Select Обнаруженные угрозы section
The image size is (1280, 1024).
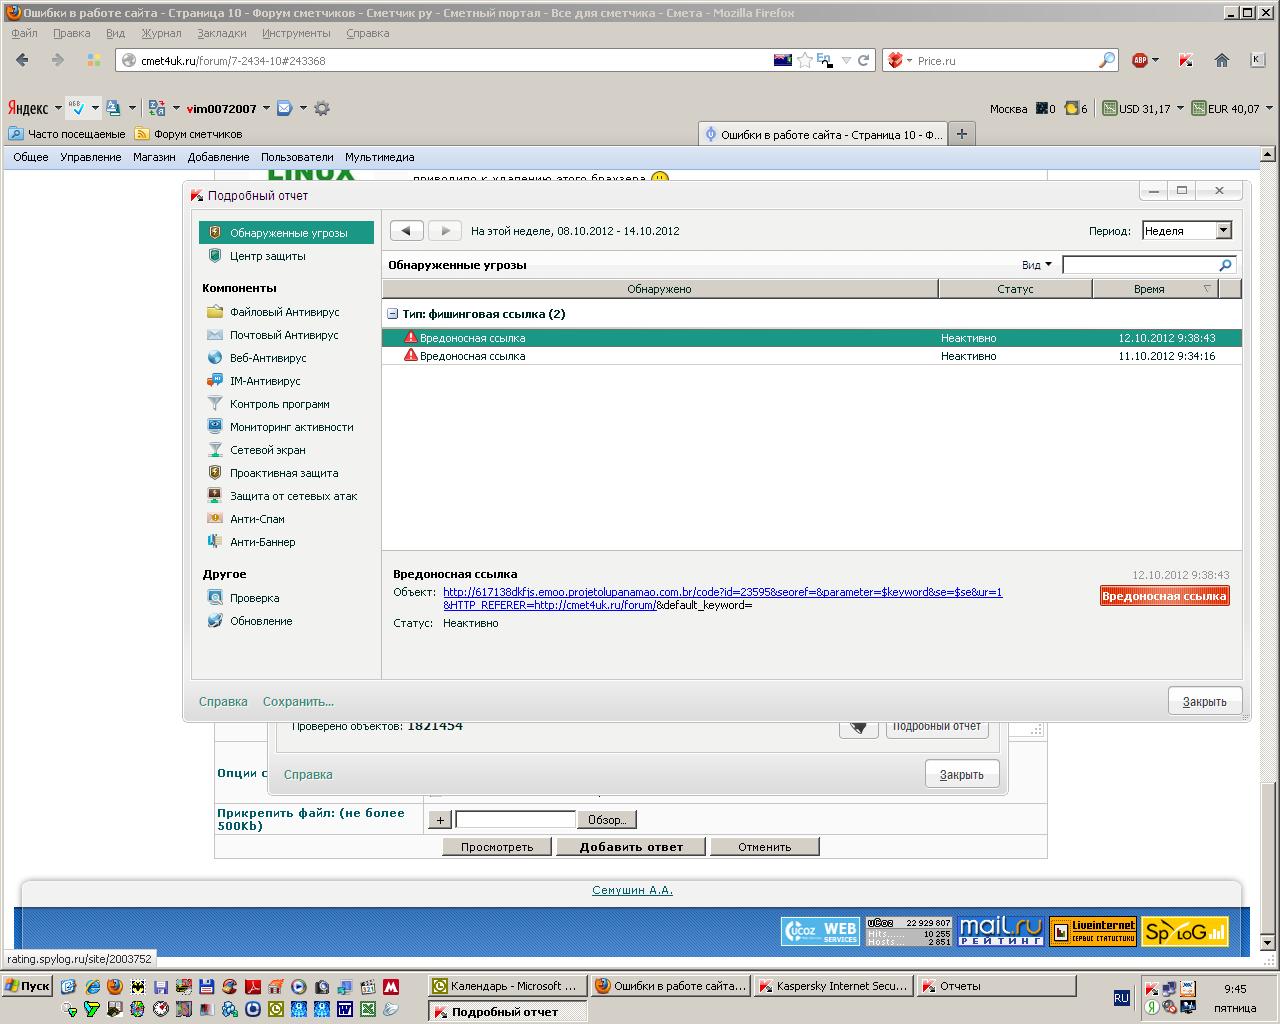(286, 233)
